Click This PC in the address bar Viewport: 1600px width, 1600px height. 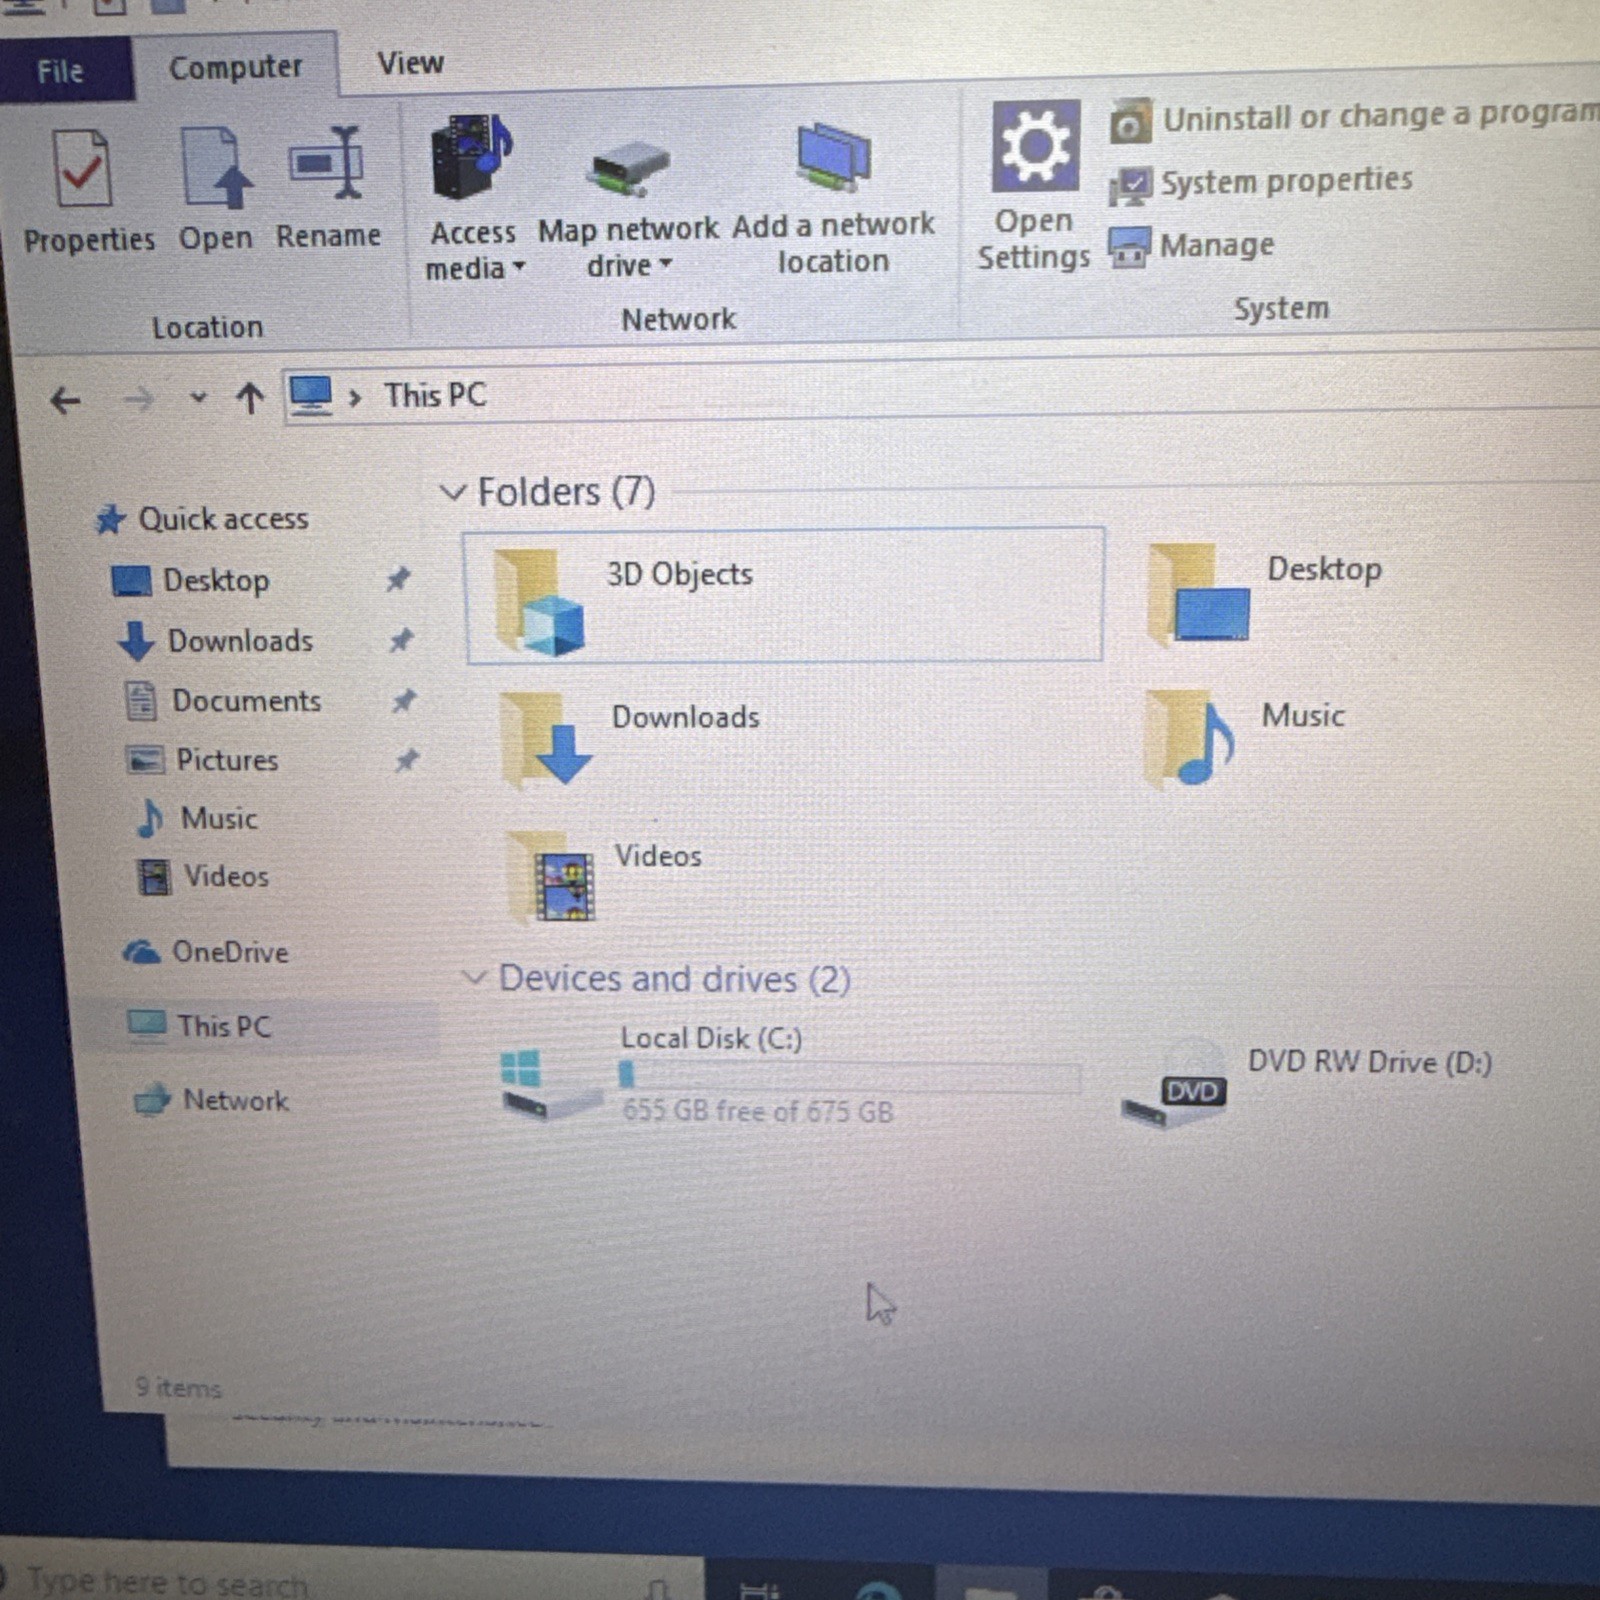tap(435, 395)
